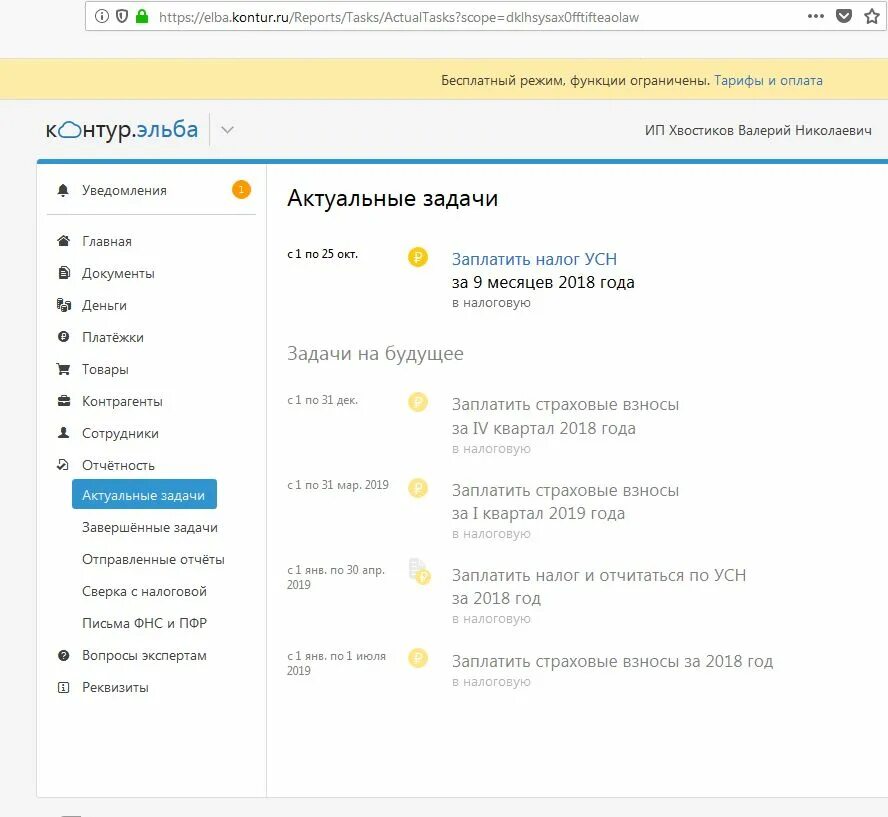Open the Завершённые задачи submenu item

(150, 528)
